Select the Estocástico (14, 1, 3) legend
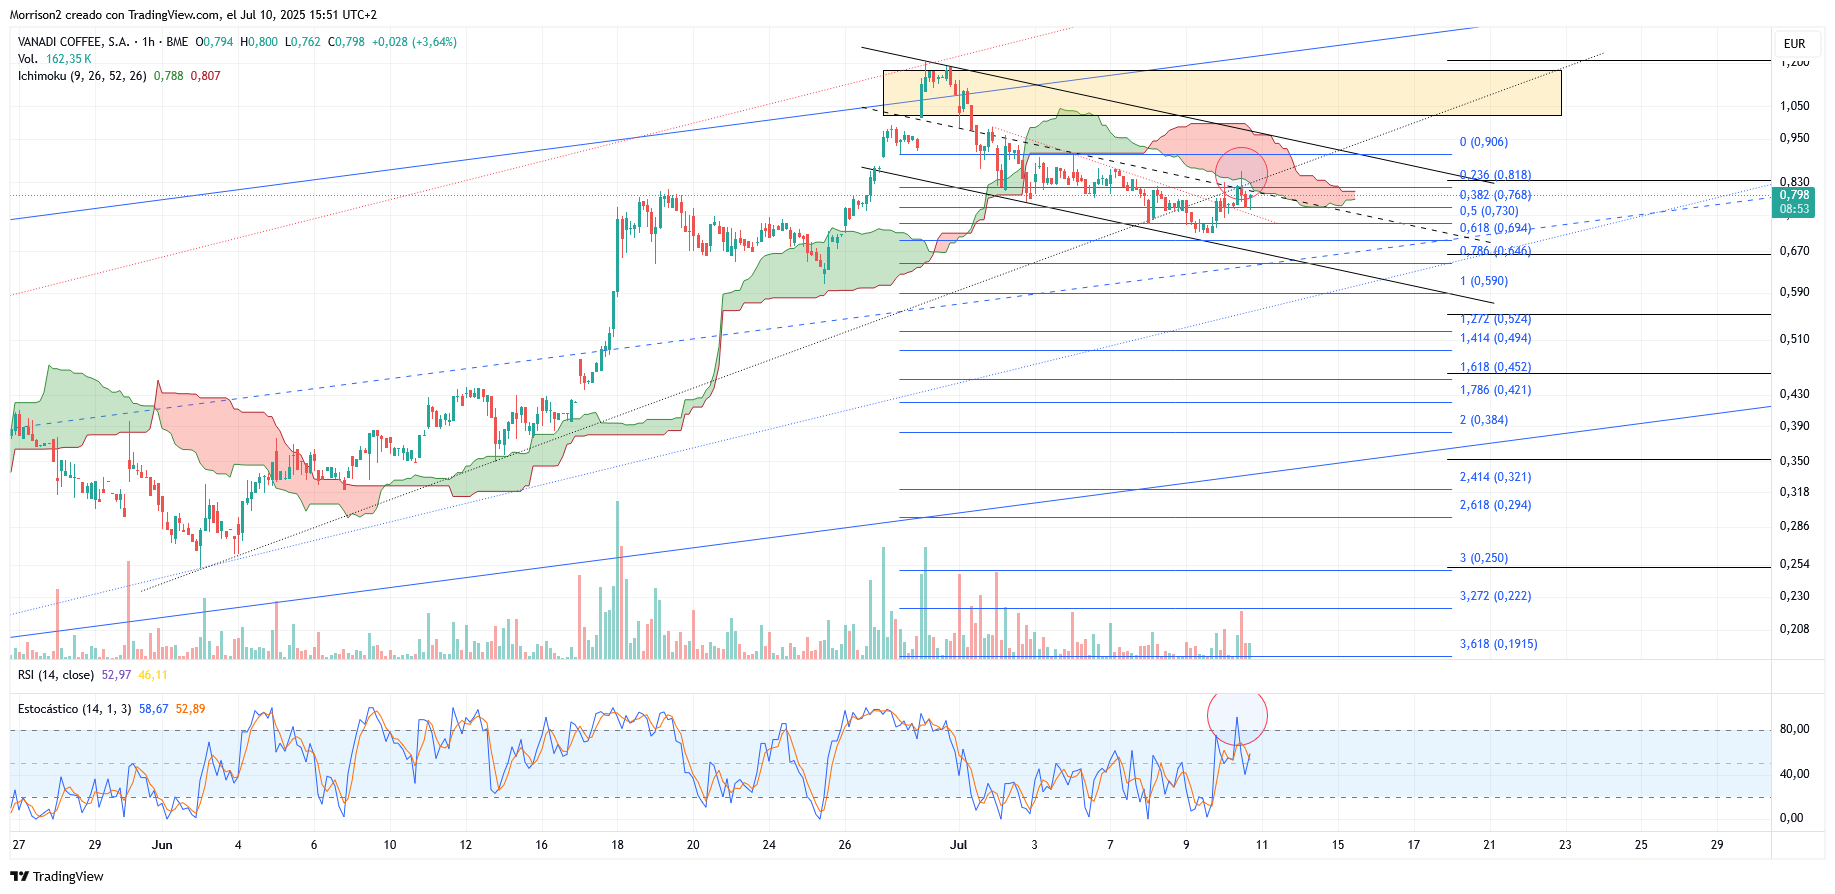Screen dimensions: 1835x894 click(x=75, y=709)
